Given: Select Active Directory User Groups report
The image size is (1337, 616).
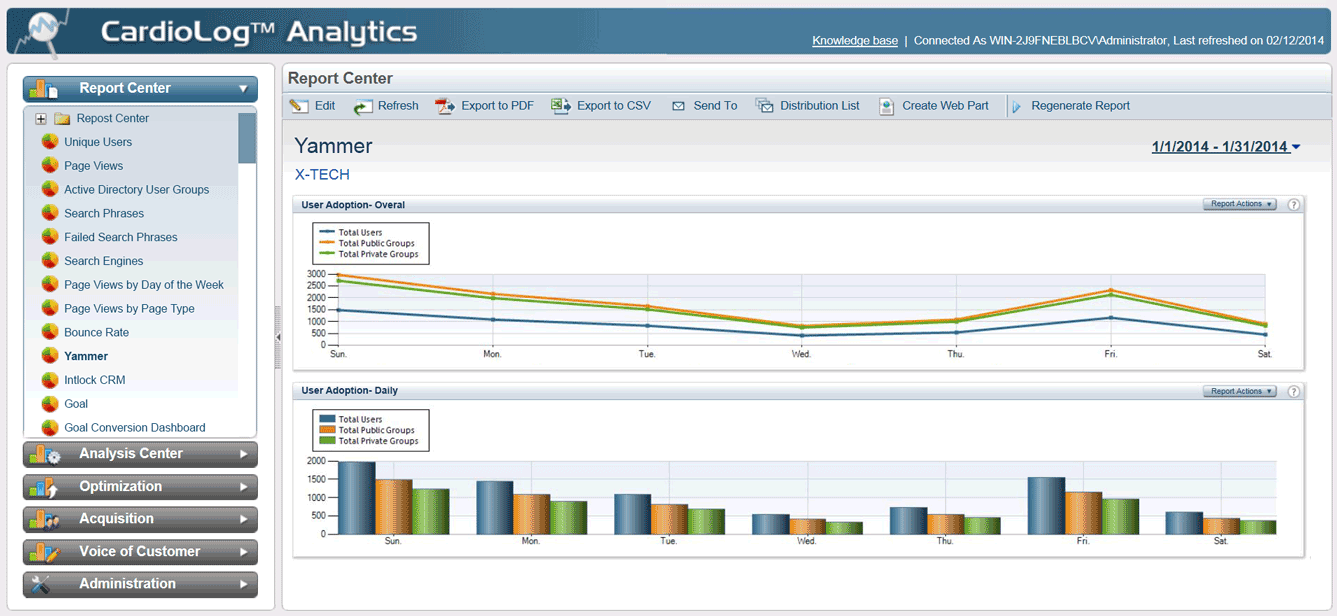Looking at the screenshot, I should (x=137, y=190).
